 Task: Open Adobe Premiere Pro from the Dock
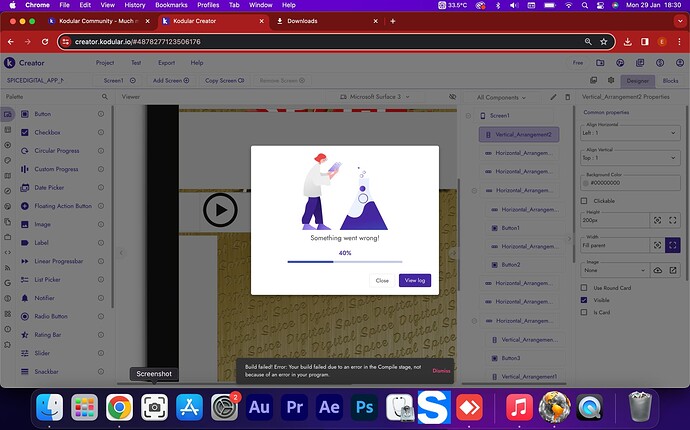point(295,407)
